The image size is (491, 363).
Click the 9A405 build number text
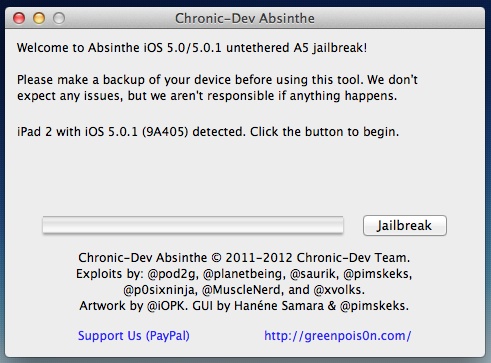point(165,132)
